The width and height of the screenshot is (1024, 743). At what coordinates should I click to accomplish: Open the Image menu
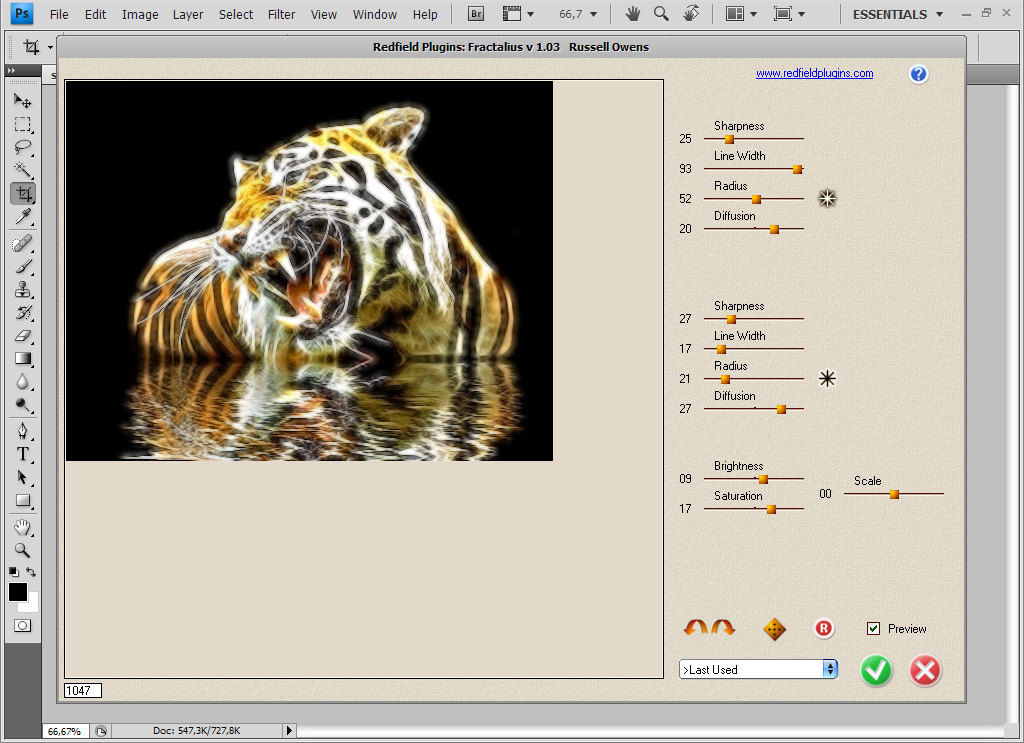[140, 14]
